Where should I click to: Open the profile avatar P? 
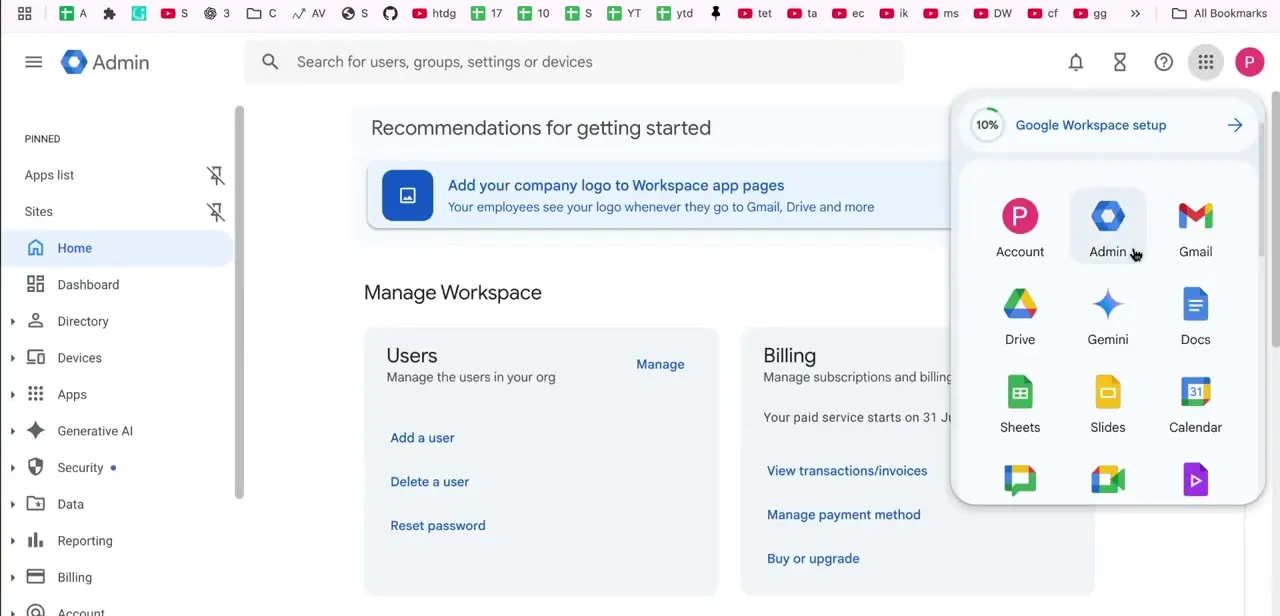1249,62
